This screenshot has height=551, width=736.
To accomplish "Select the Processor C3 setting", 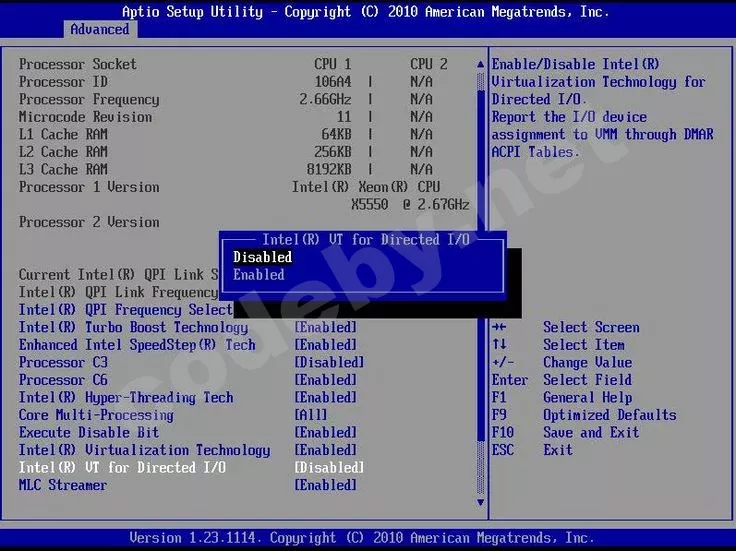I will (x=63, y=362).
